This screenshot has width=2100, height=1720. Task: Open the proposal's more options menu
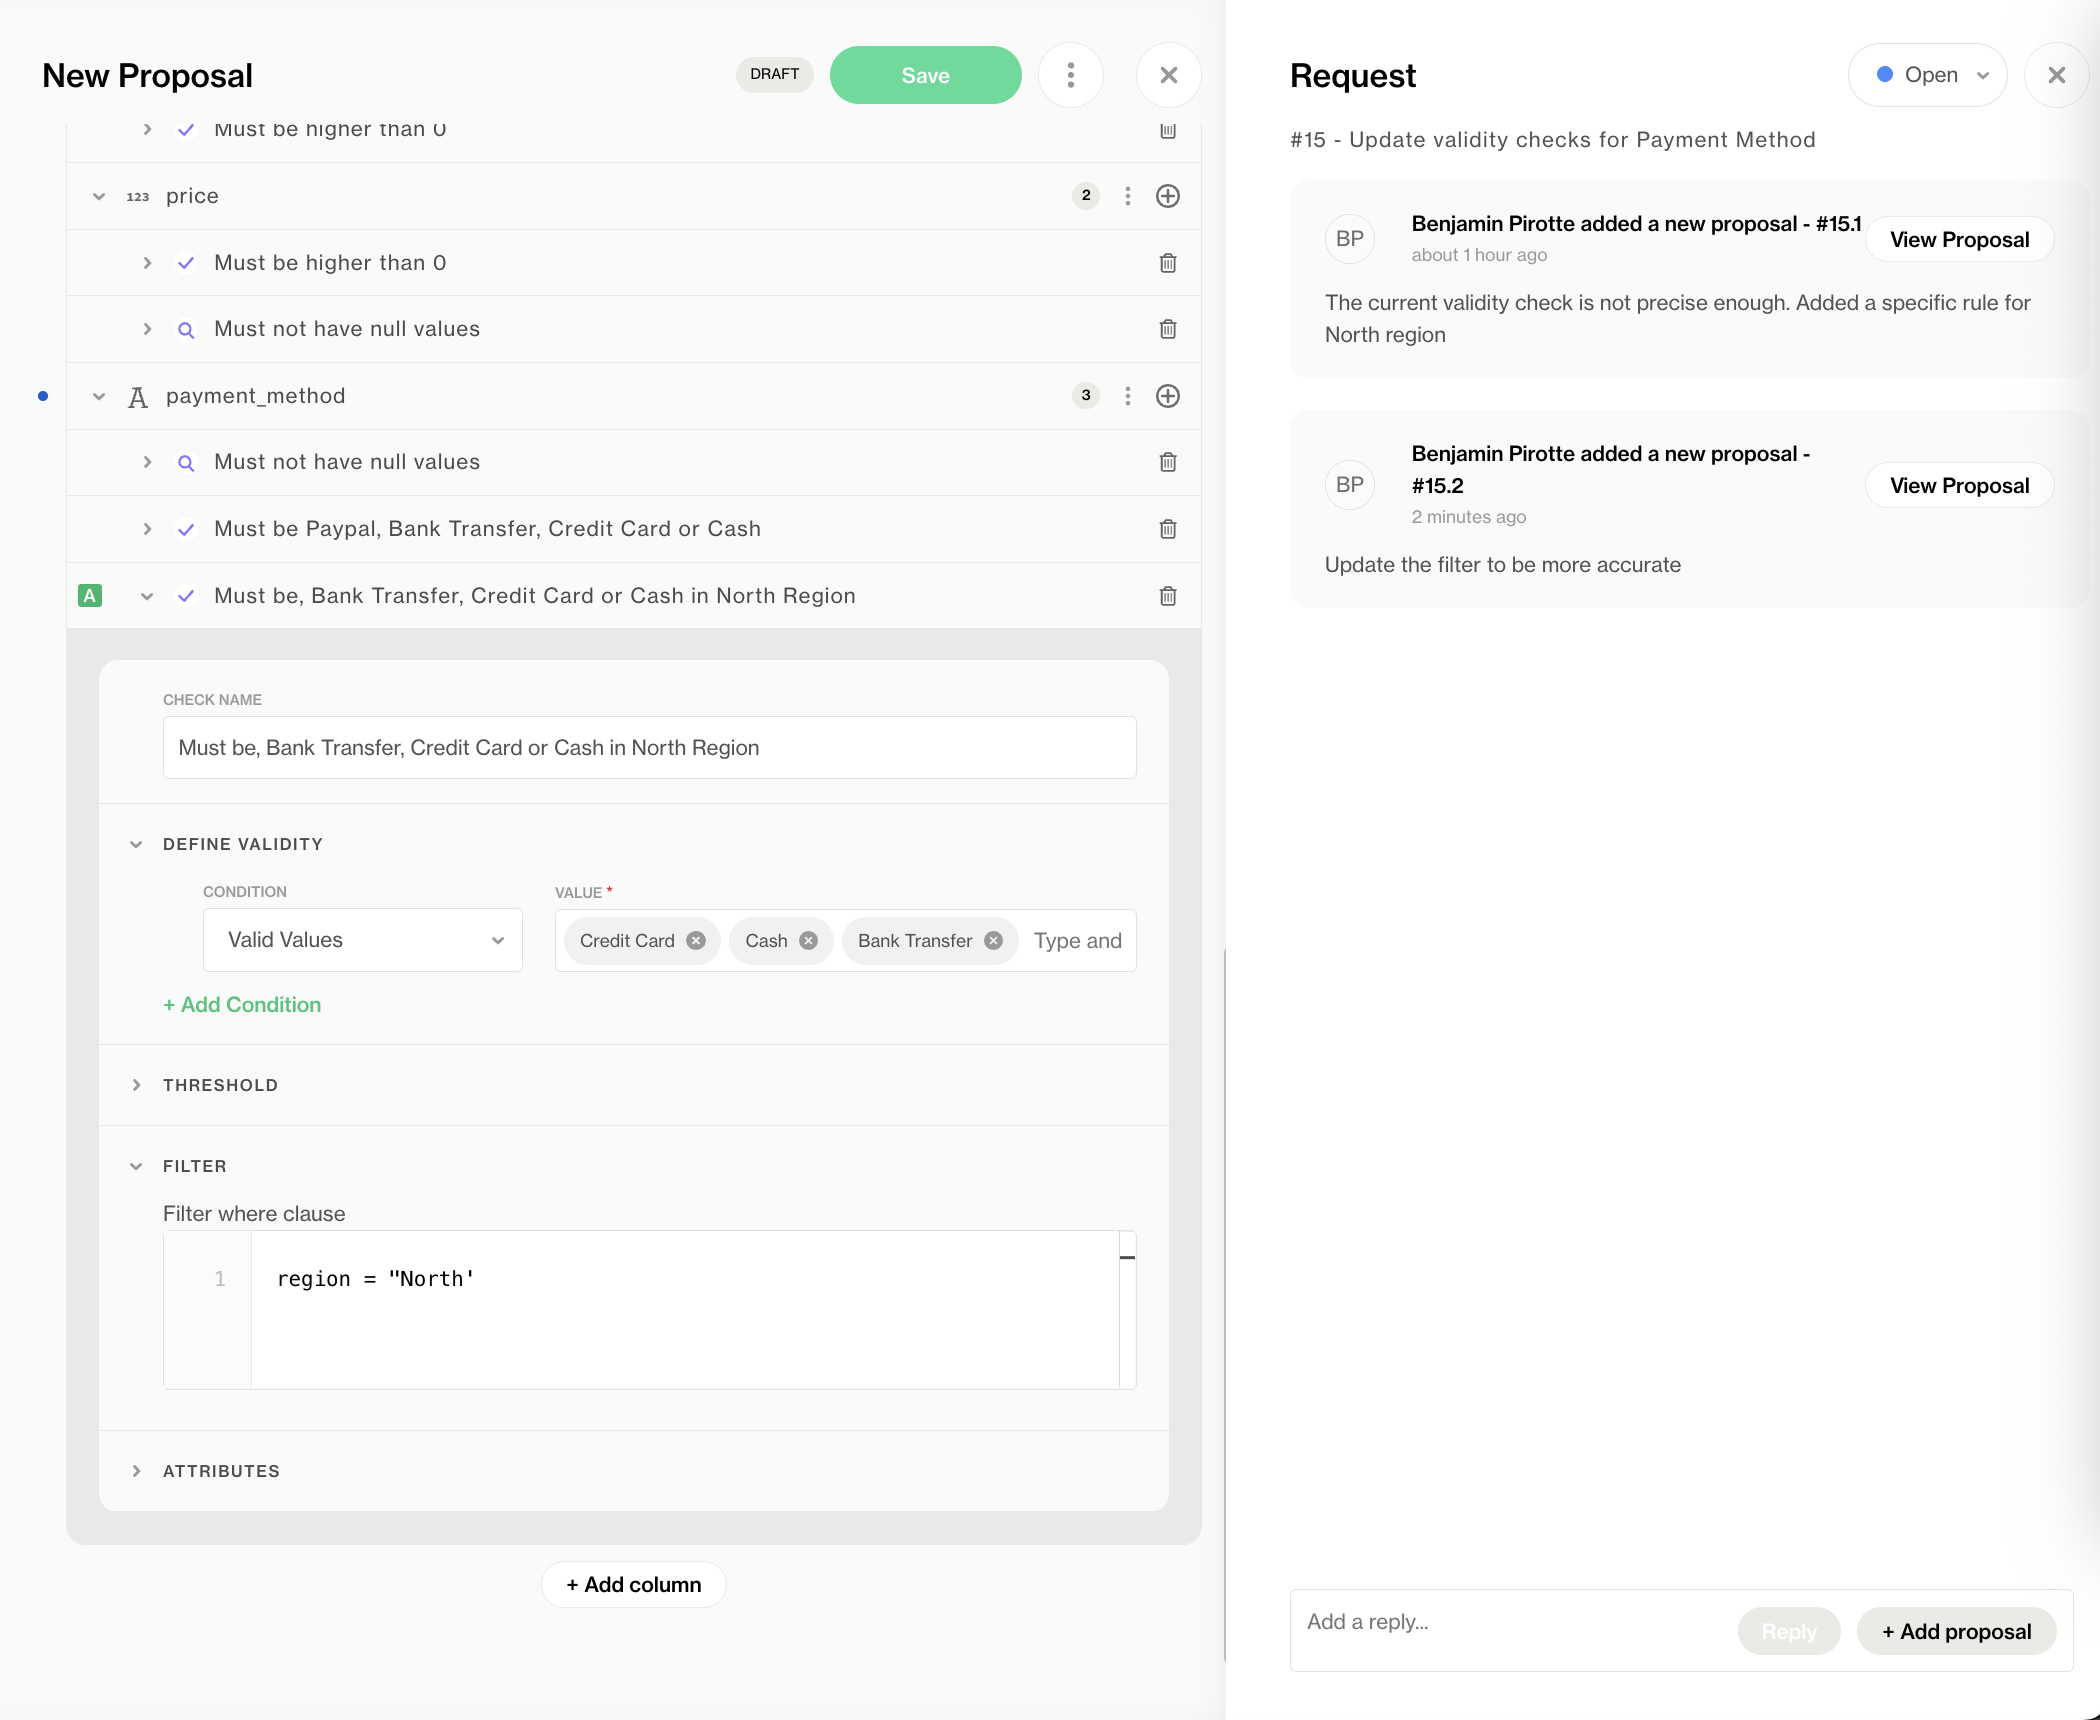(x=1070, y=75)
